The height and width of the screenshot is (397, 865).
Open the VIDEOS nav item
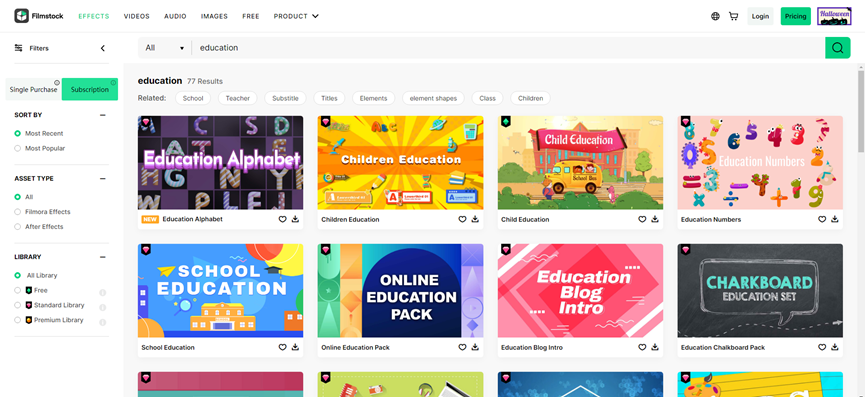click(137, 17)
